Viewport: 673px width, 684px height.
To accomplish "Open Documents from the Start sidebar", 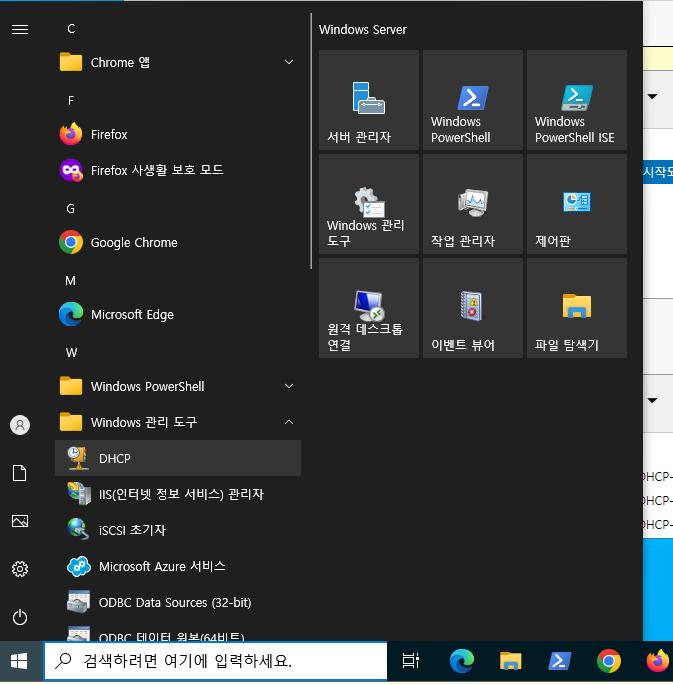I will click(20, 473).
